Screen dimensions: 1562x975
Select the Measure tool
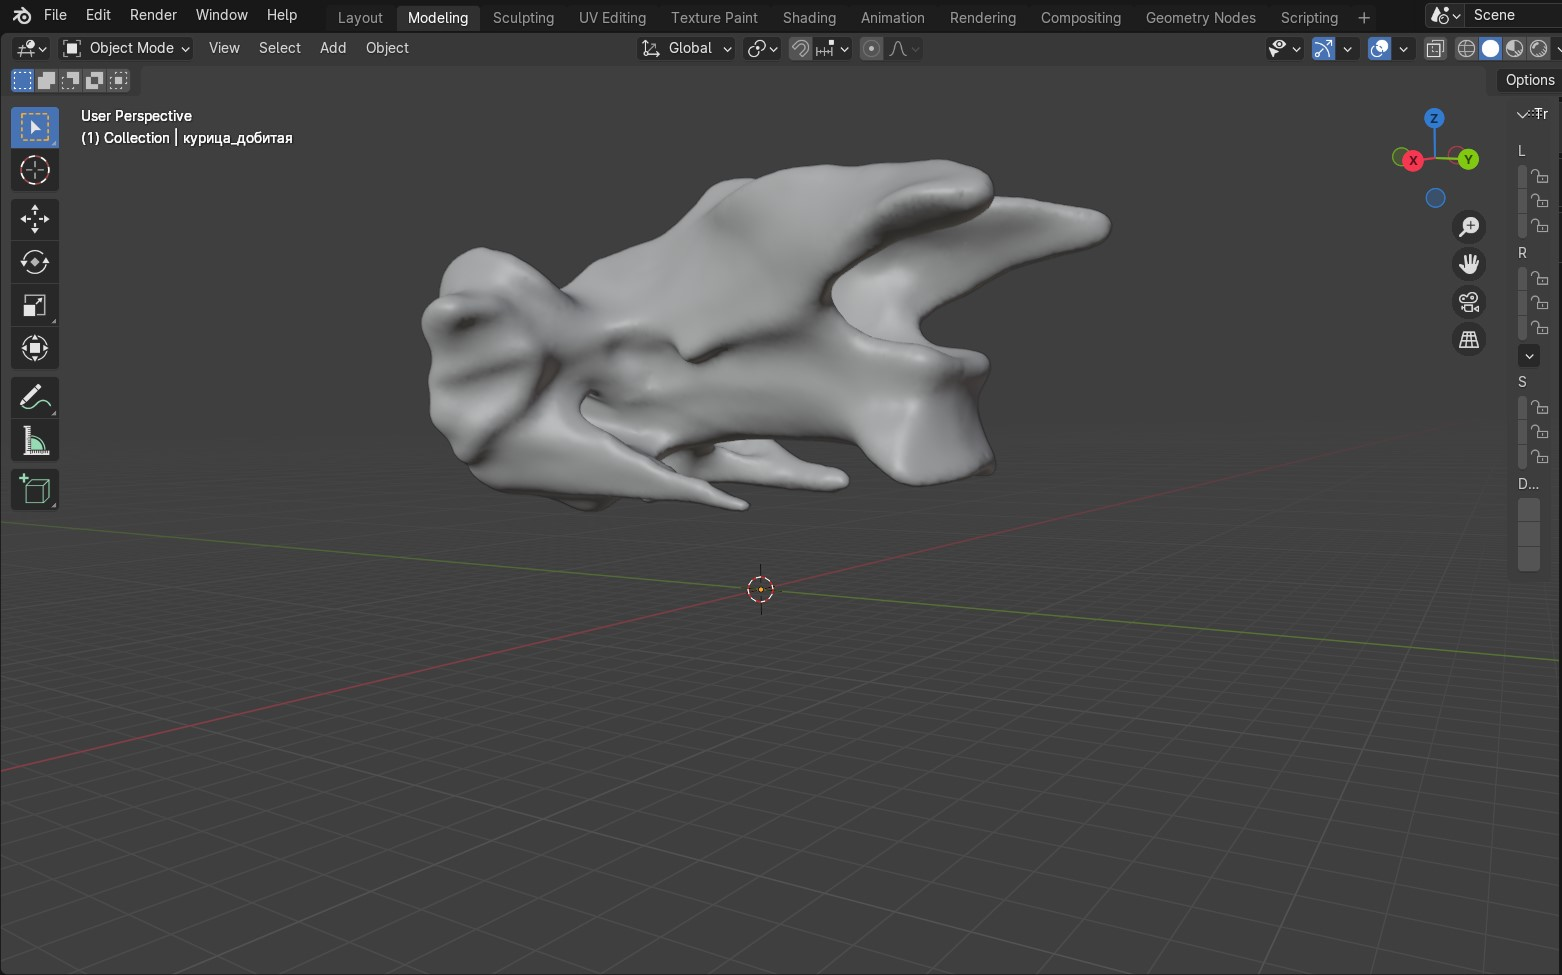(35, 441)
